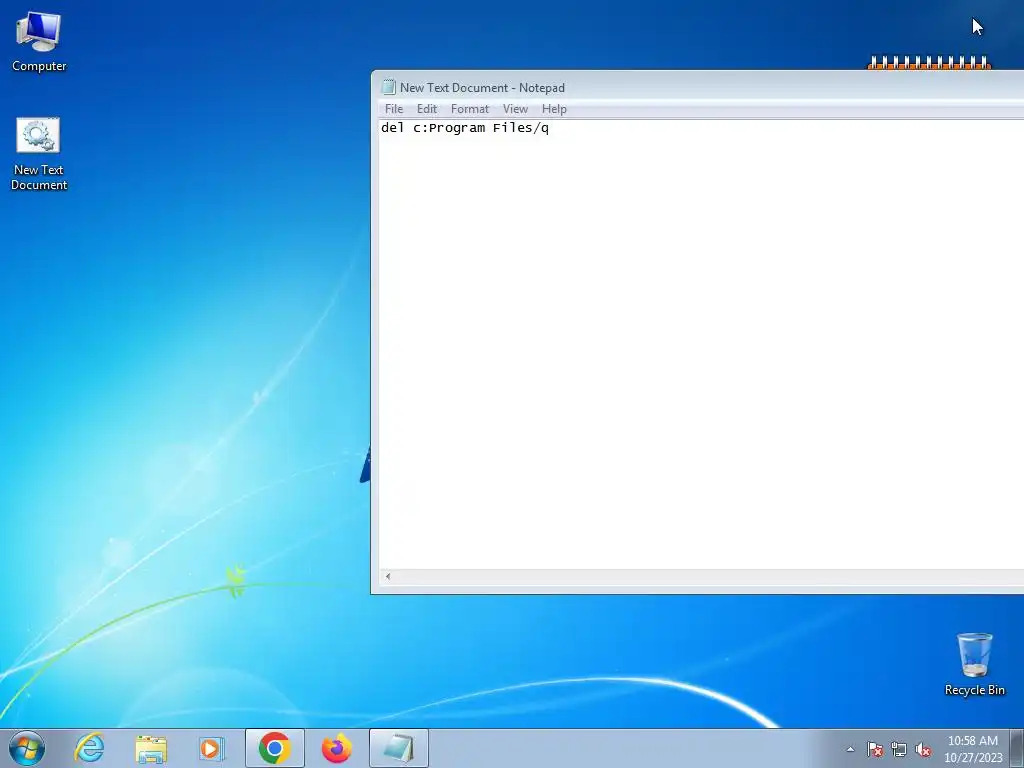Image resolution: width=1024 pixels, height=768 pixels.
Task: Open the Windows Start menu orb
Action: [x=27, y=748]
